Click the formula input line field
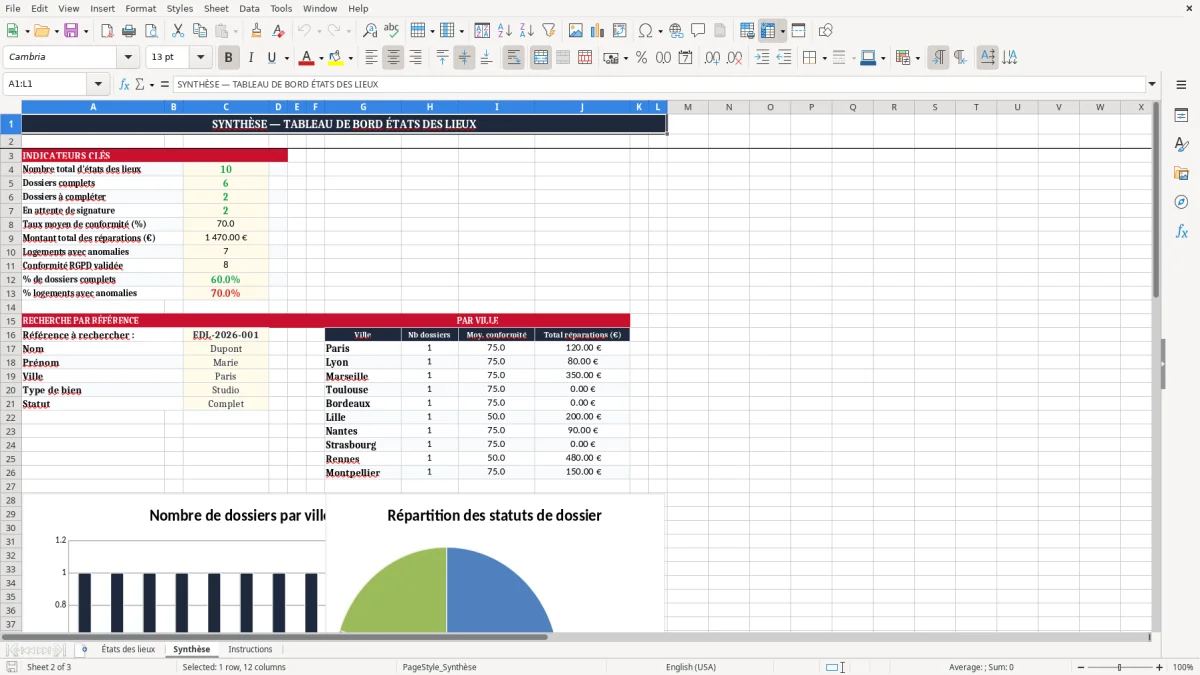This screenshot has width=1200, height=675. tap(659, 84)
